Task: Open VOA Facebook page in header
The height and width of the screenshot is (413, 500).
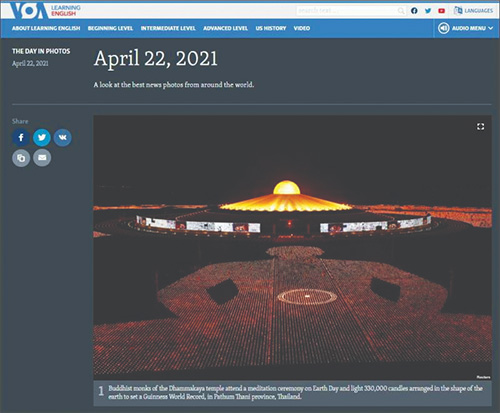Action: click(x=414, y=11)
